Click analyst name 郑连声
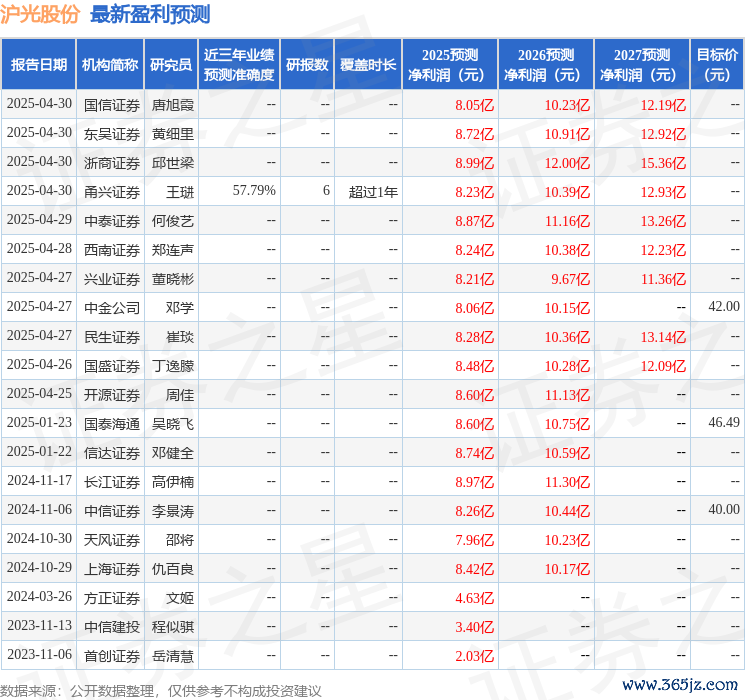Image resolution: width=745 pixels, height=700 pixels. click(x=172, y=250)
